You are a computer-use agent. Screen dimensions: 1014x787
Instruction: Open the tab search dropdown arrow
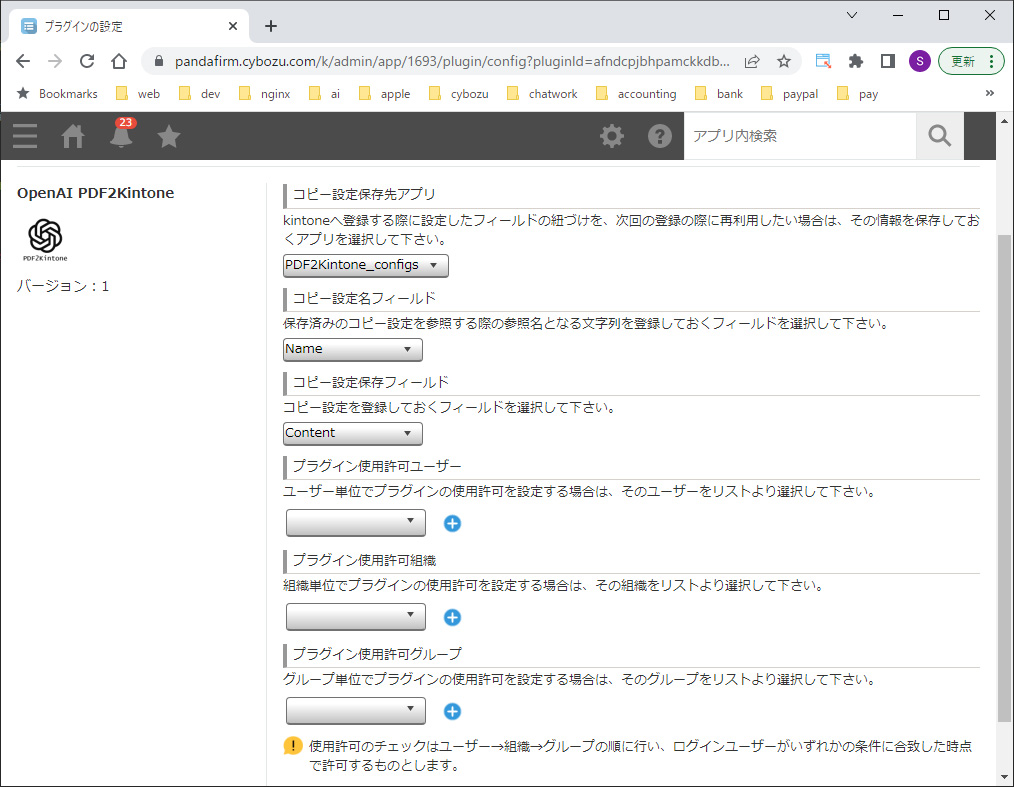point(852,15)
